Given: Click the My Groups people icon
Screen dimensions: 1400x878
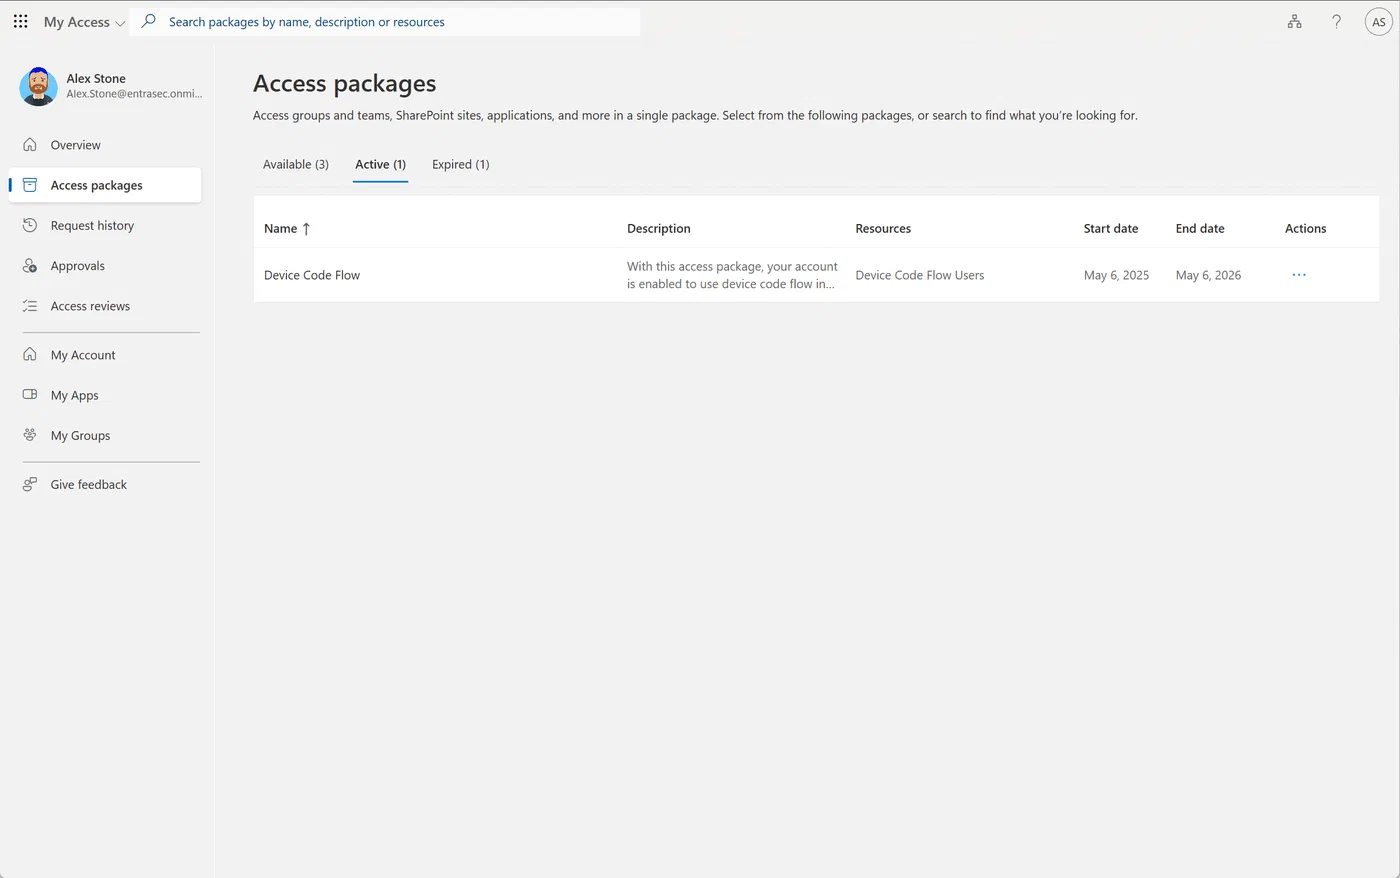Looking at the screenshot, I should coord(30,435).
